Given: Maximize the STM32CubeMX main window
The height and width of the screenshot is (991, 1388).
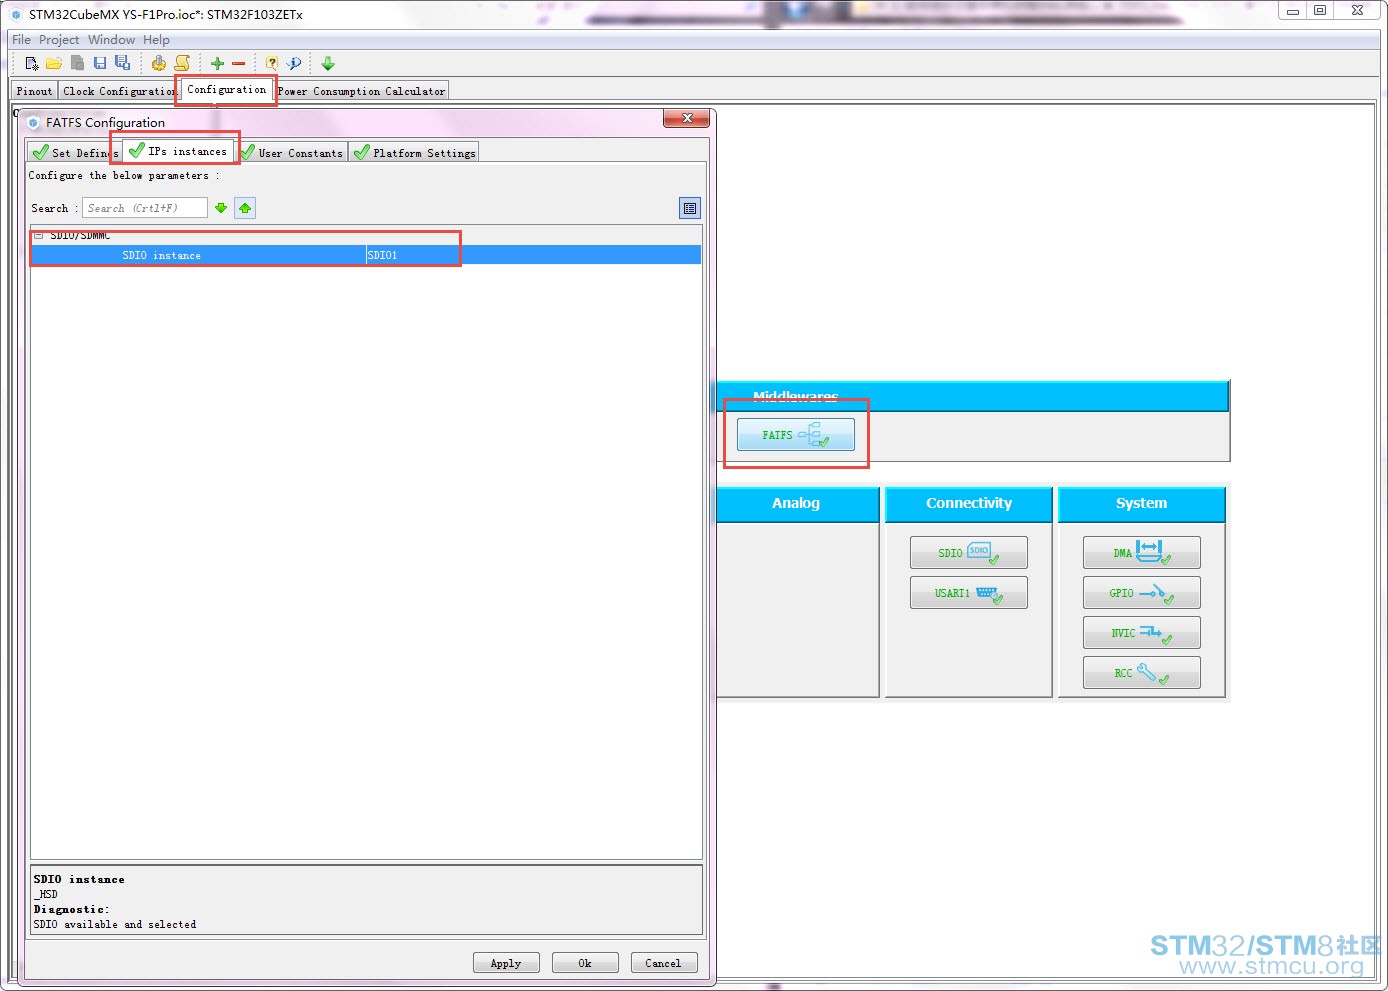Looking at the screenshot, I should pyautogui.click(x=1320, y=10).
